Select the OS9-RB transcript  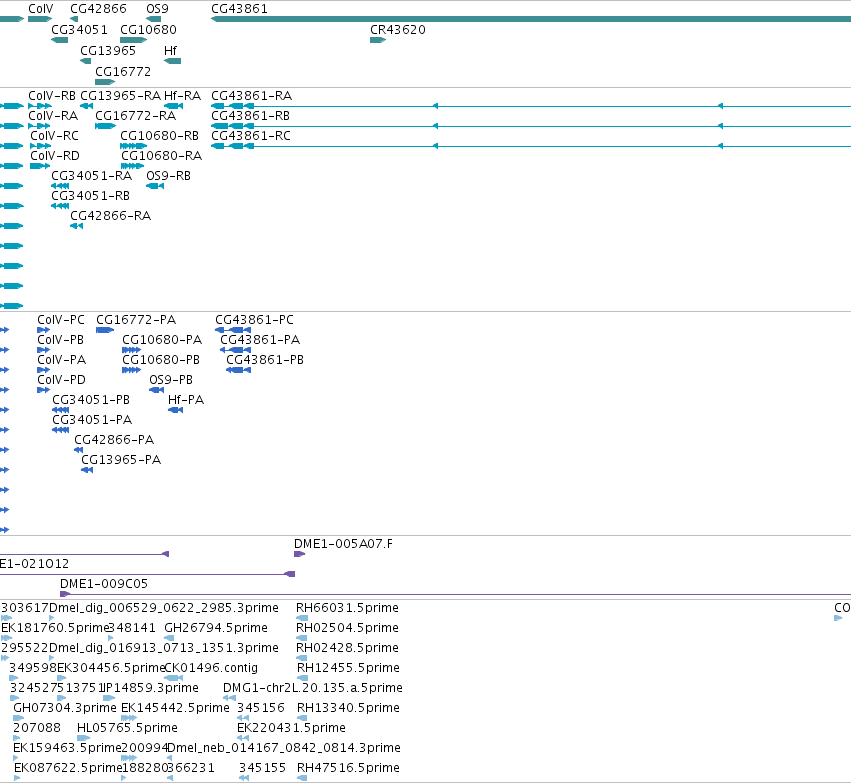click(155, 186)
